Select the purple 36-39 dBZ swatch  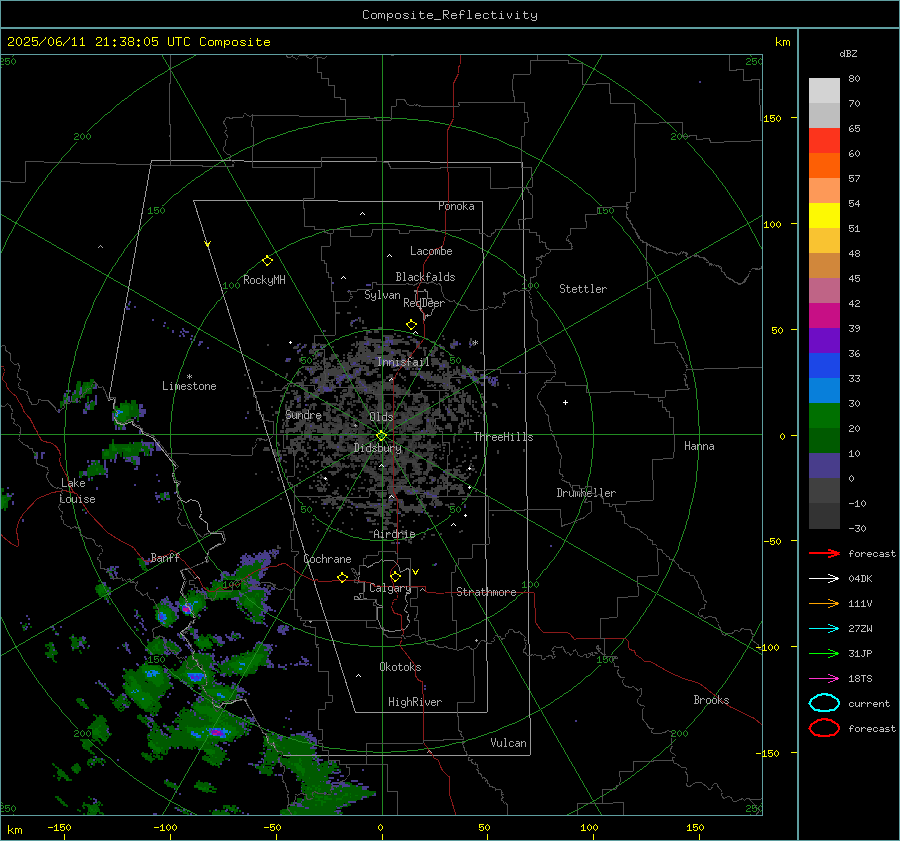824,340
